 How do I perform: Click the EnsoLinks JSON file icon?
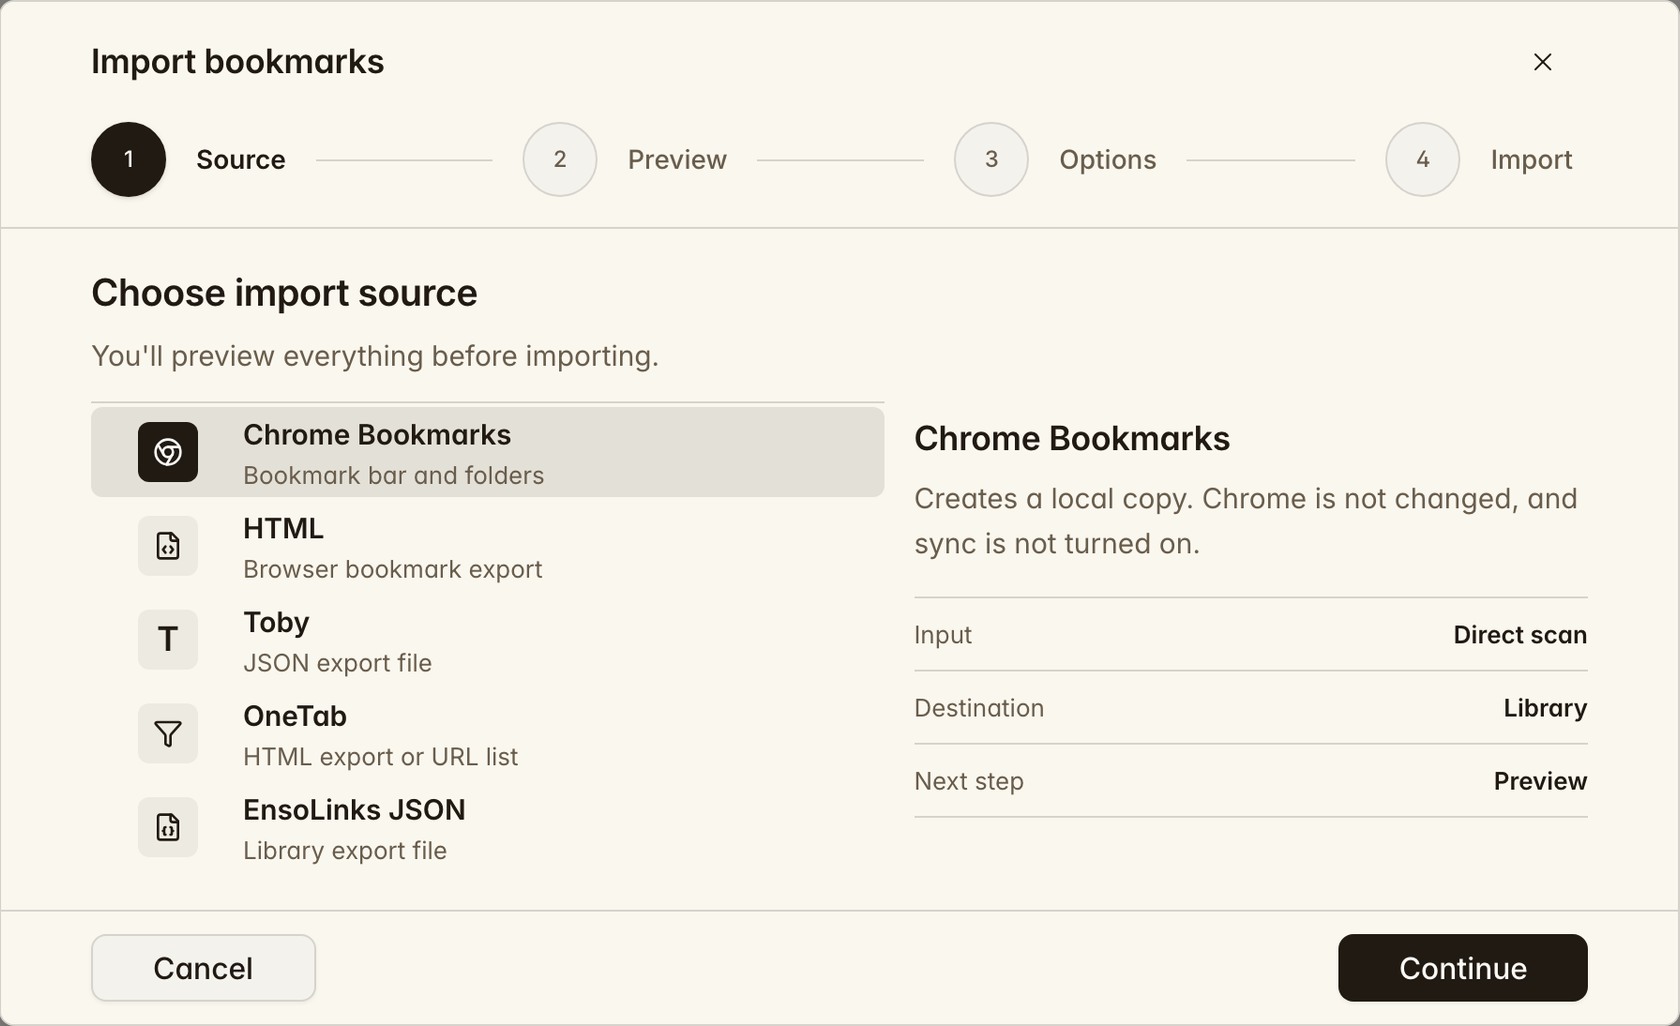168,827
